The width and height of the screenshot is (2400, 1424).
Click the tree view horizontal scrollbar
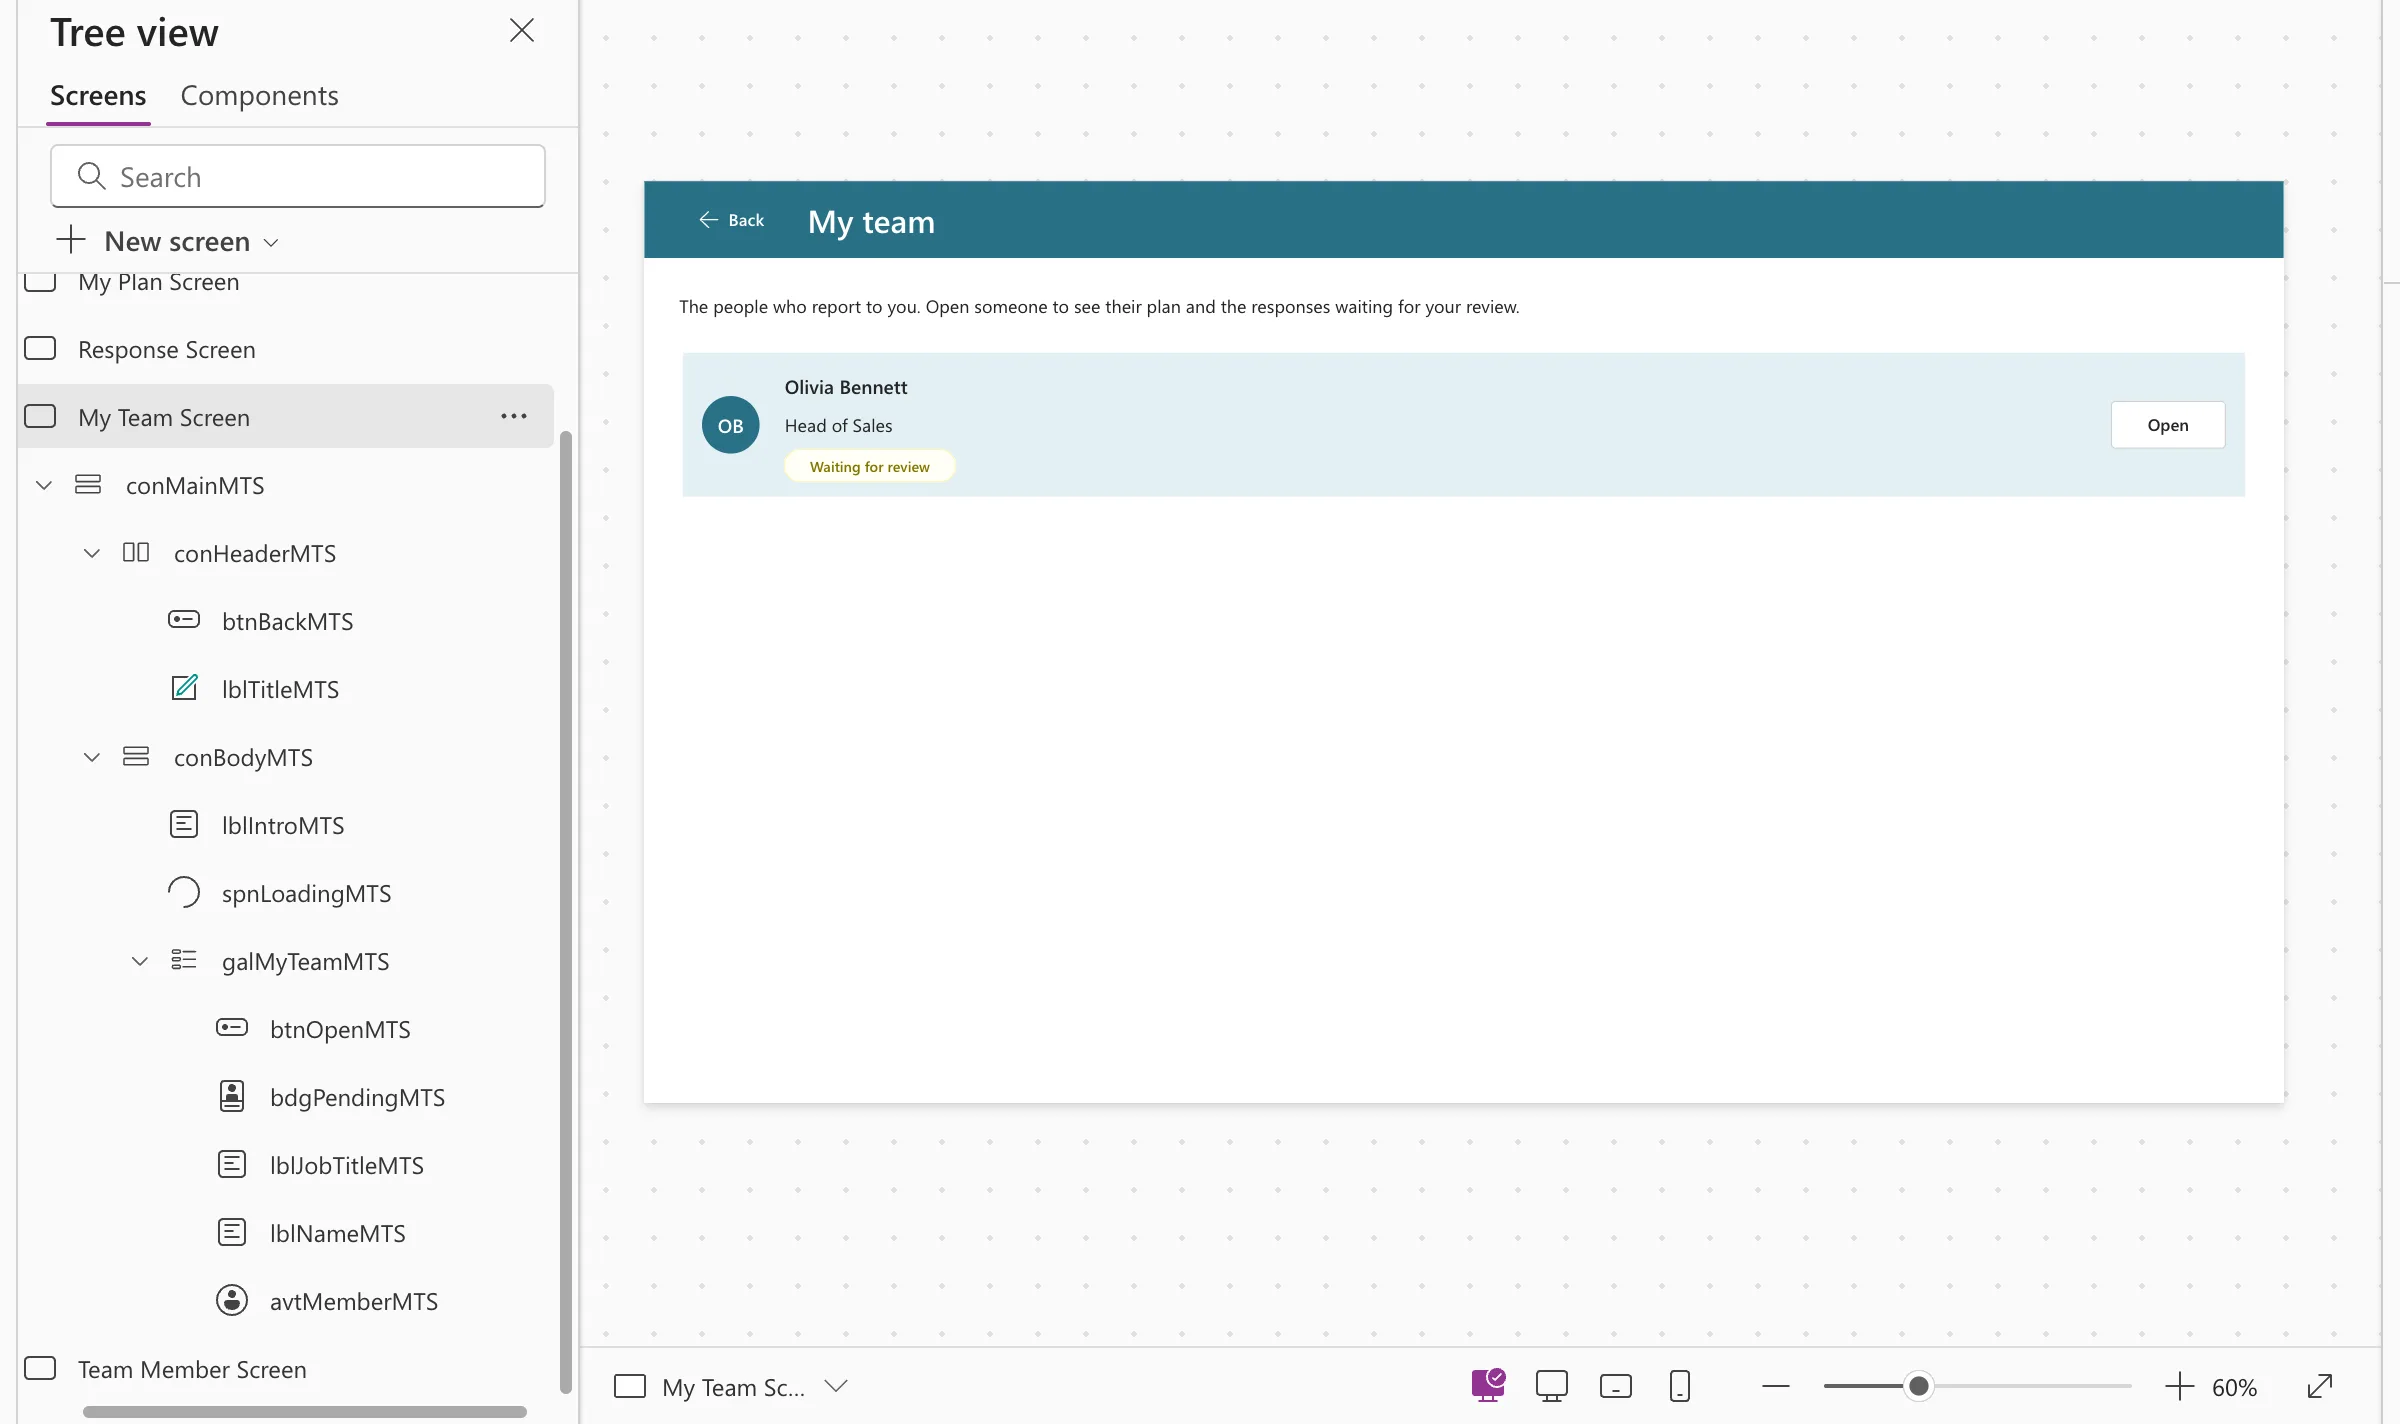pyautogui.click(x=305, y=1412)
